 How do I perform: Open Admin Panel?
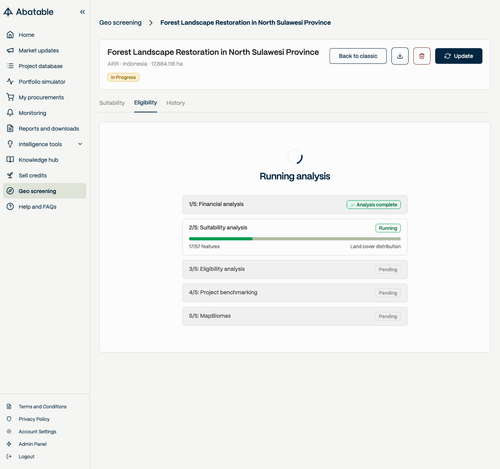(x=33, y=444)
